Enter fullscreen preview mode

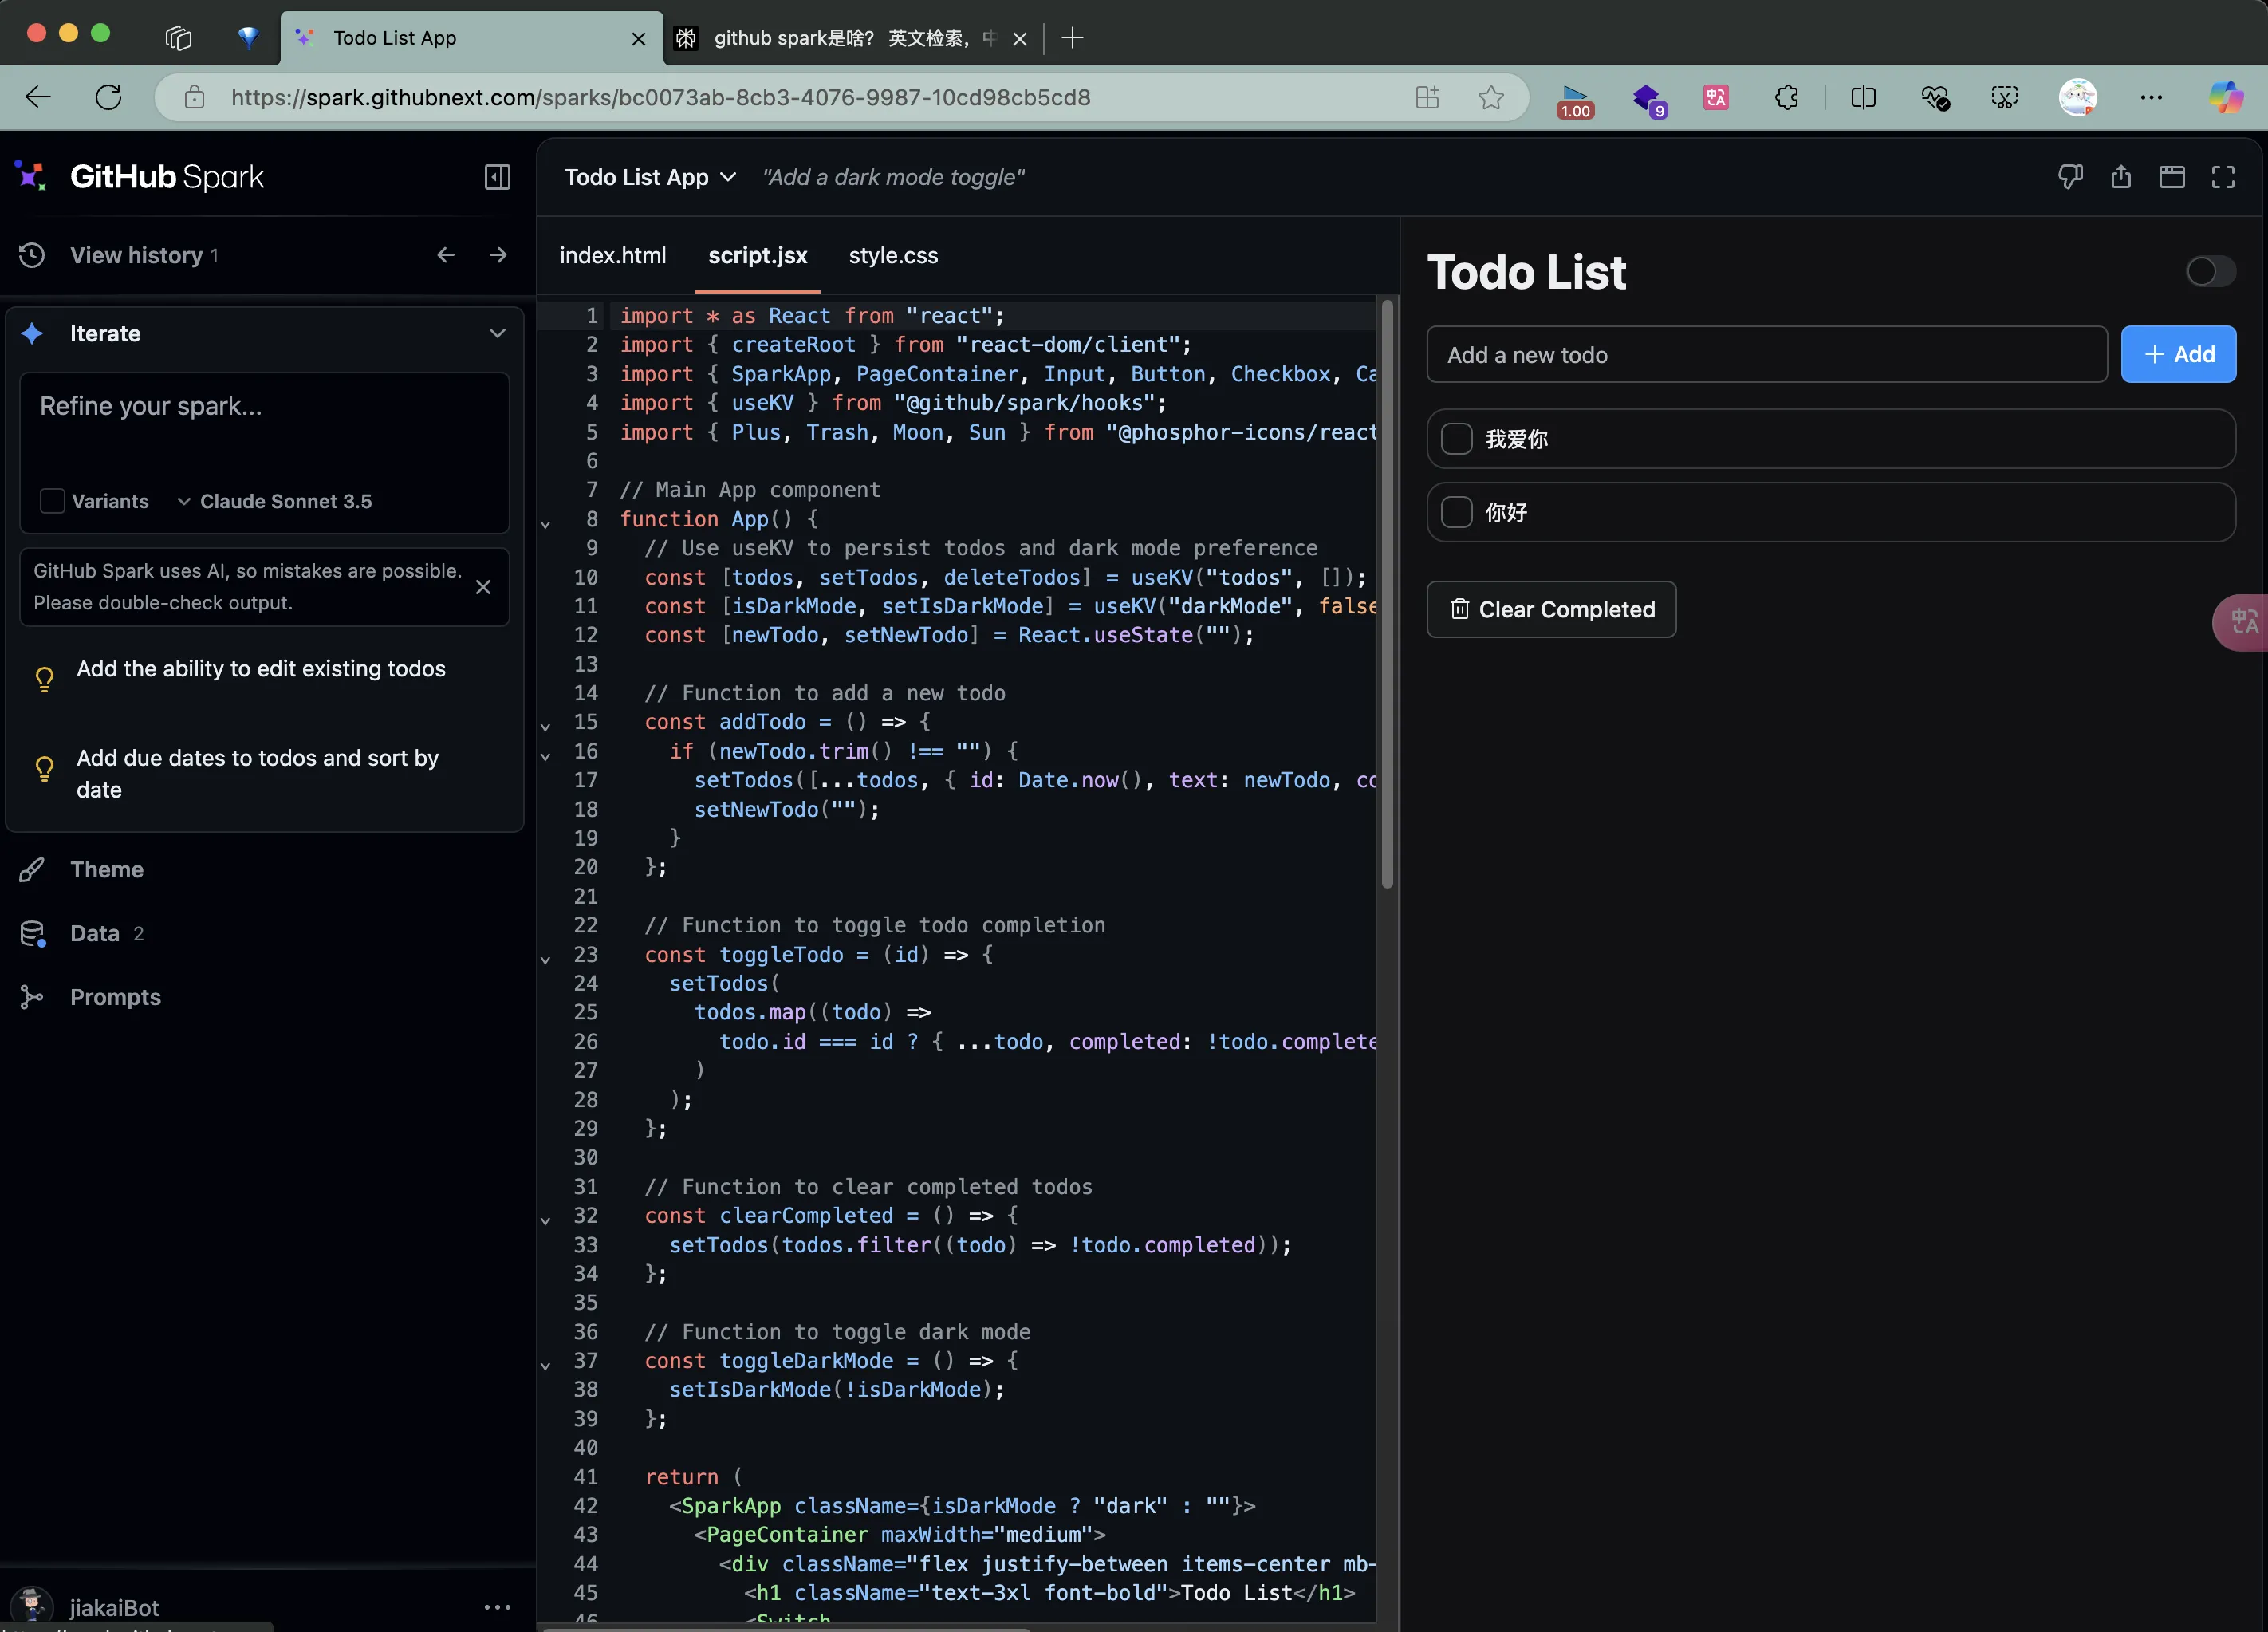coord(2223,177)
